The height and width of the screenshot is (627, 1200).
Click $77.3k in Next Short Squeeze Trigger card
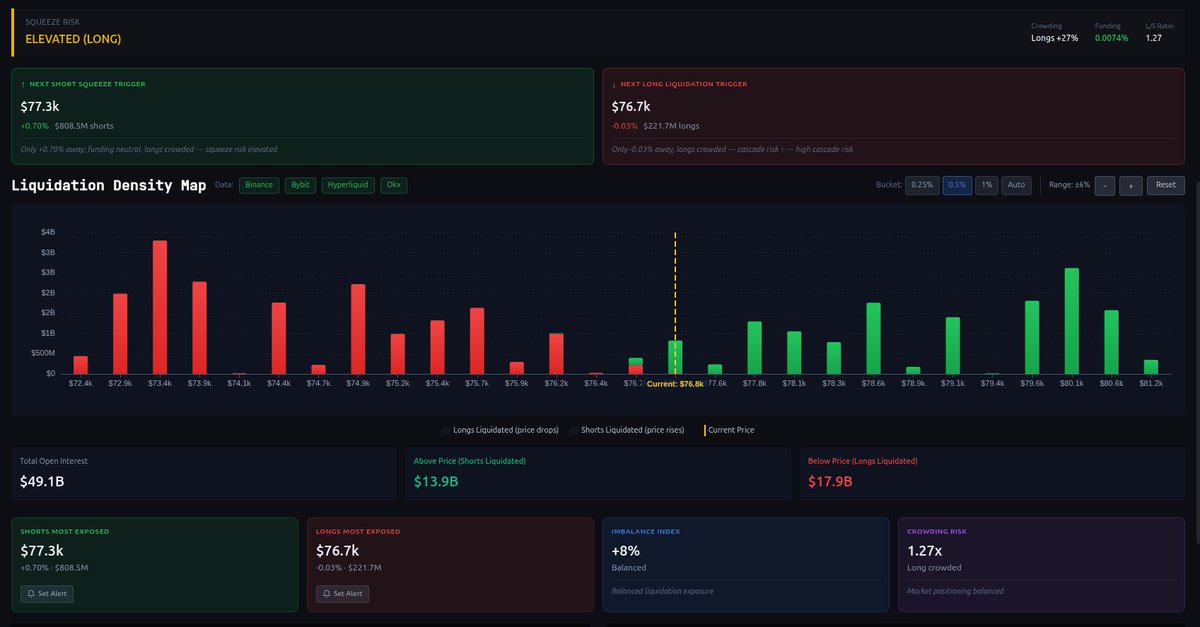coord(41,106)
